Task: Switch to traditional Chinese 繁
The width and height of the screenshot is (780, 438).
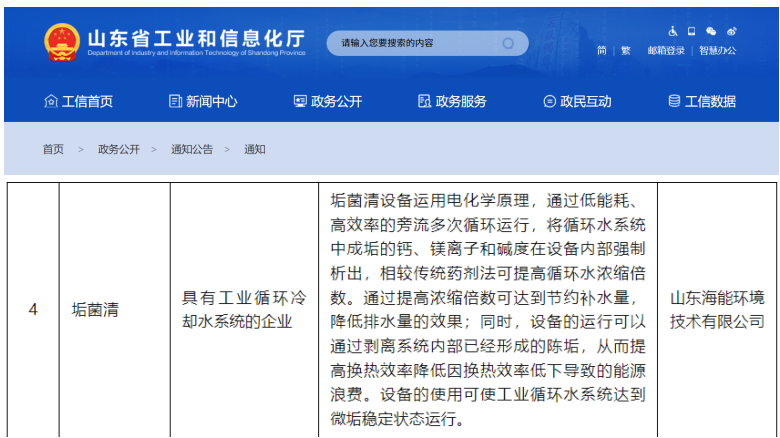Action: click(x=626, y=51)
